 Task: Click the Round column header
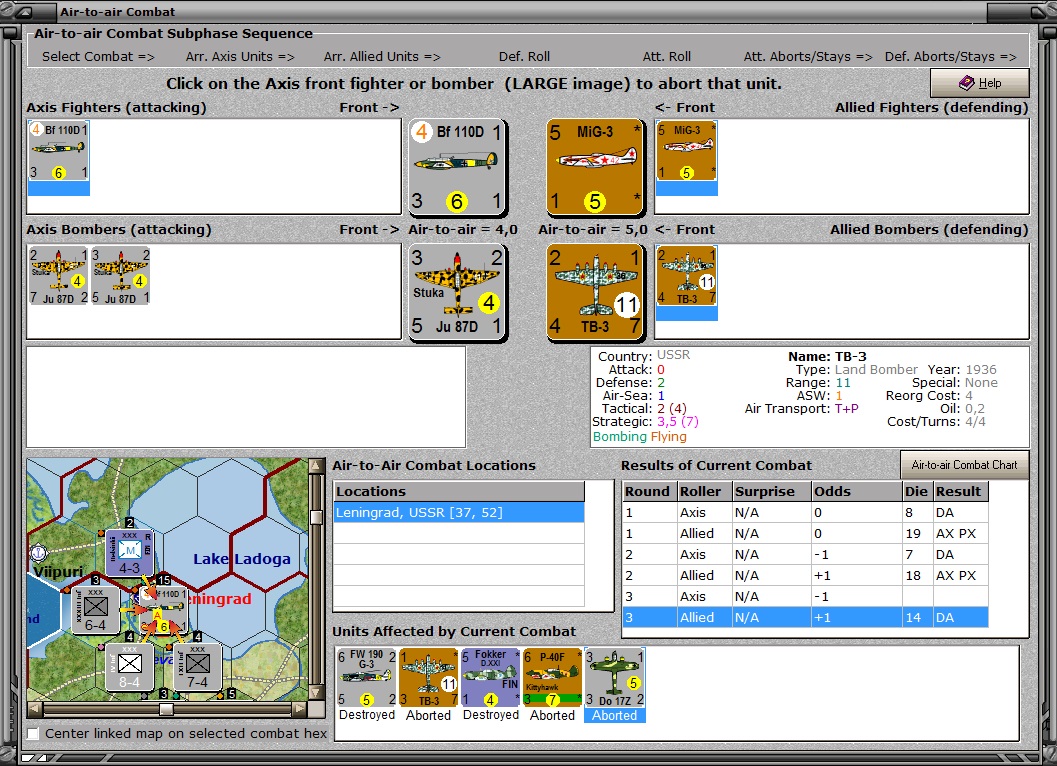pyautogui.click(x=650, y=491)
